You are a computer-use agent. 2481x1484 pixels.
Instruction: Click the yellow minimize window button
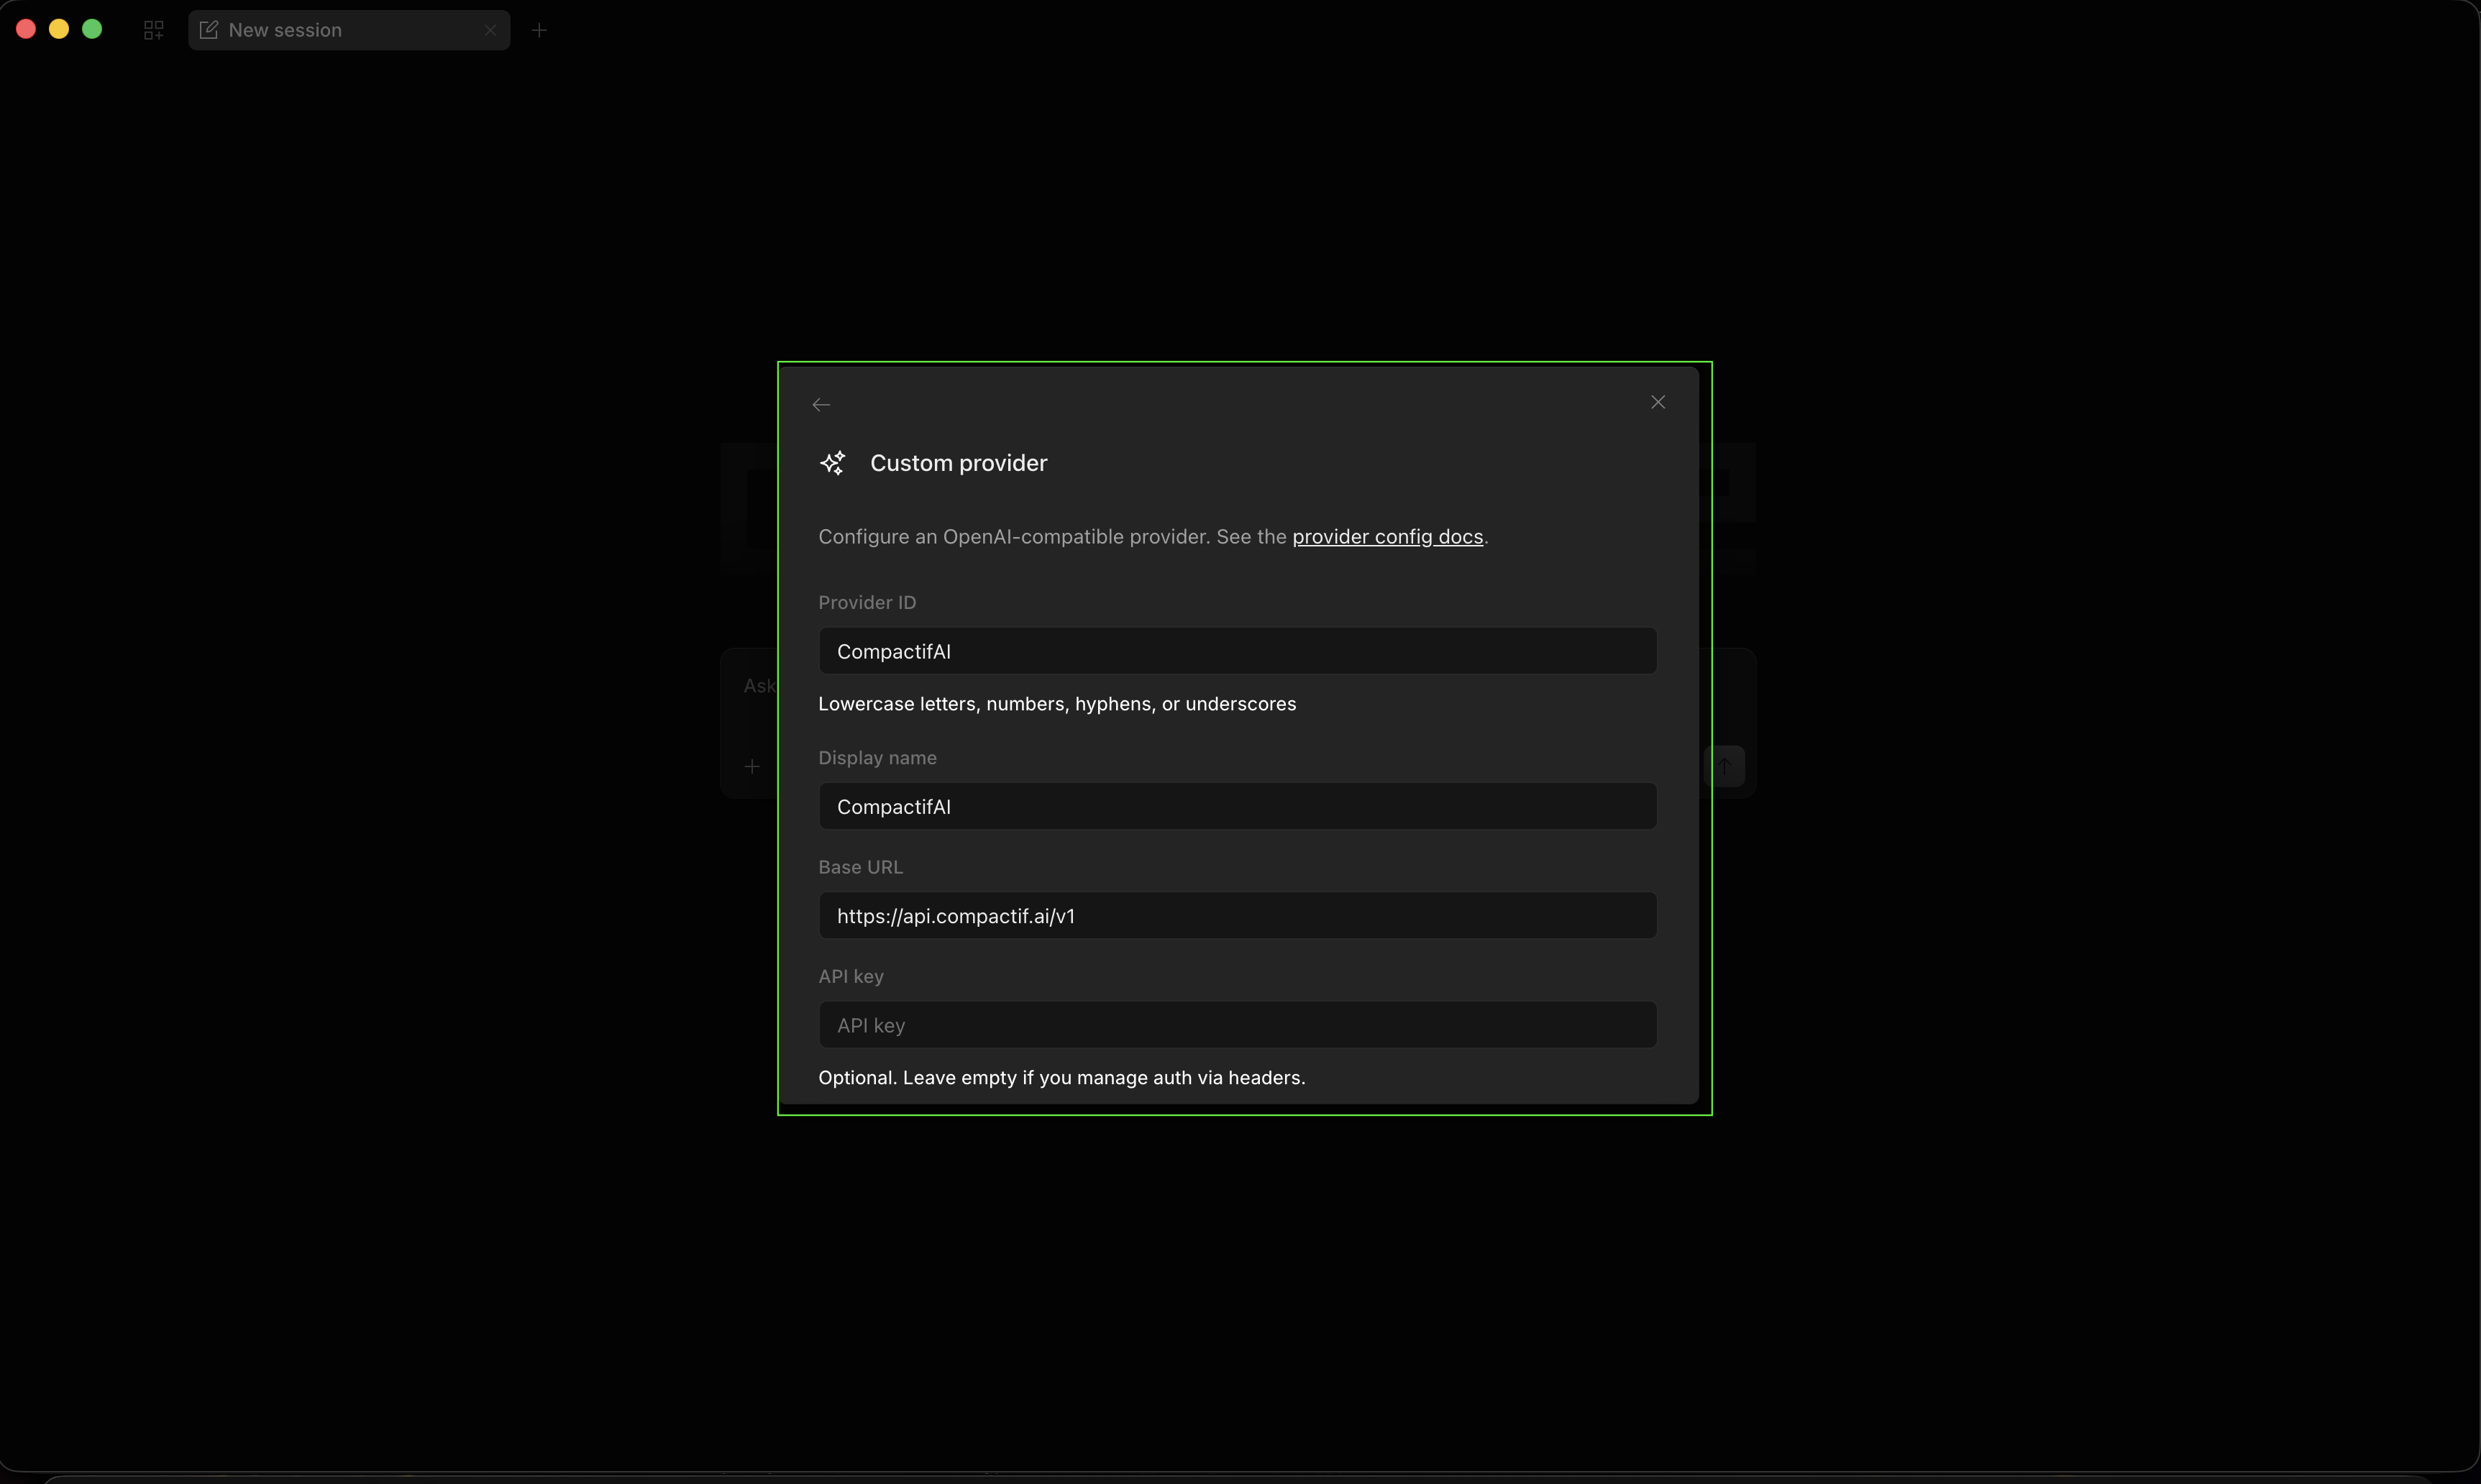(x=59, y=29)
